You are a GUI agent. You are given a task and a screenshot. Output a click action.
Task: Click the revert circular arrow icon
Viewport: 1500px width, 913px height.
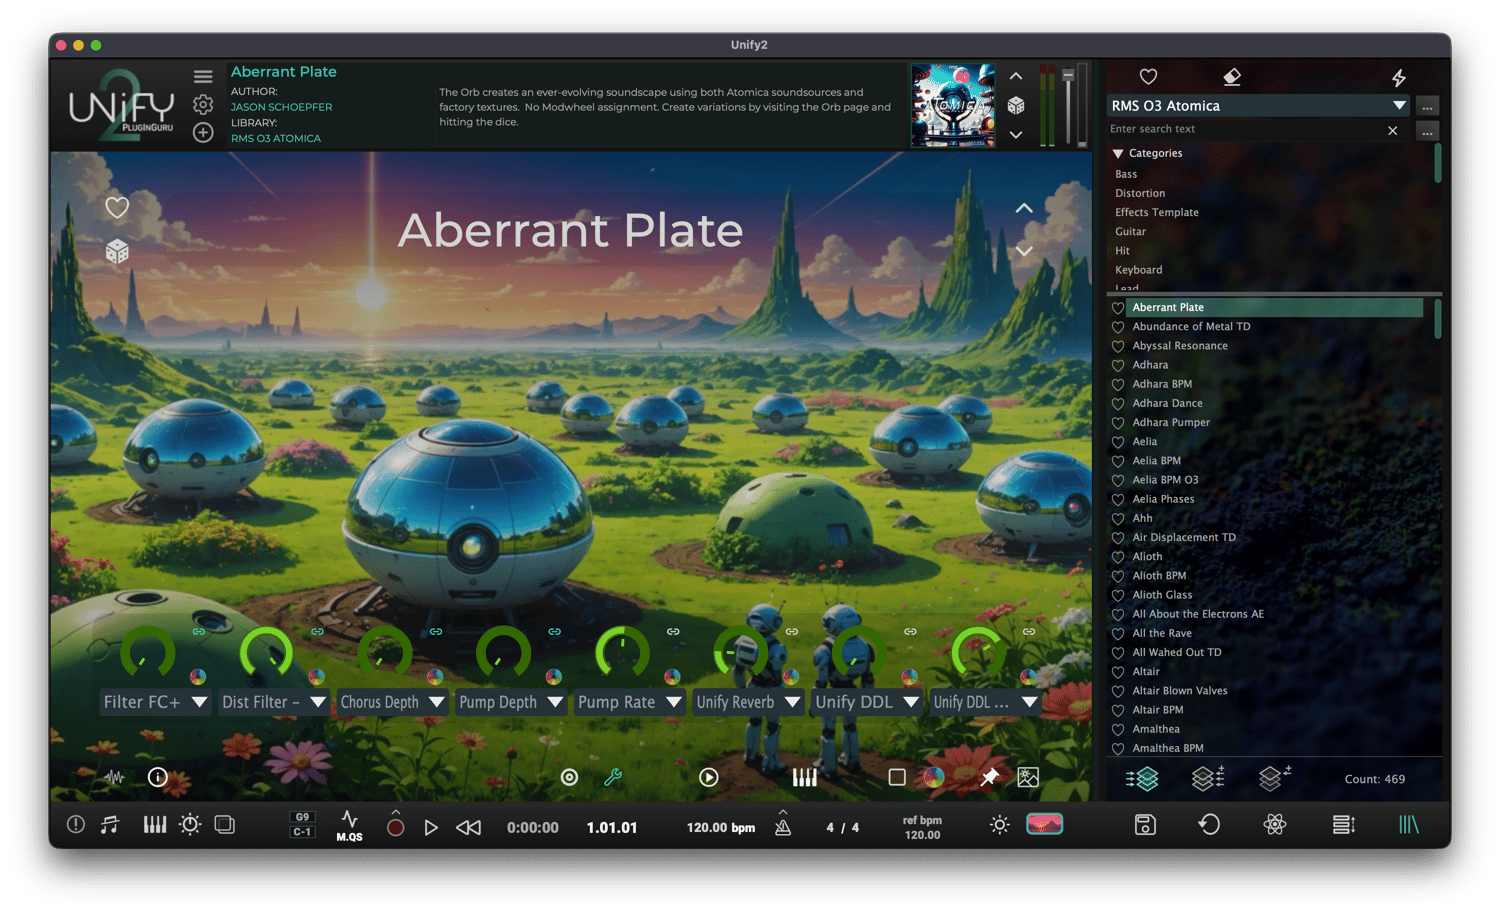click(1209, 824)
